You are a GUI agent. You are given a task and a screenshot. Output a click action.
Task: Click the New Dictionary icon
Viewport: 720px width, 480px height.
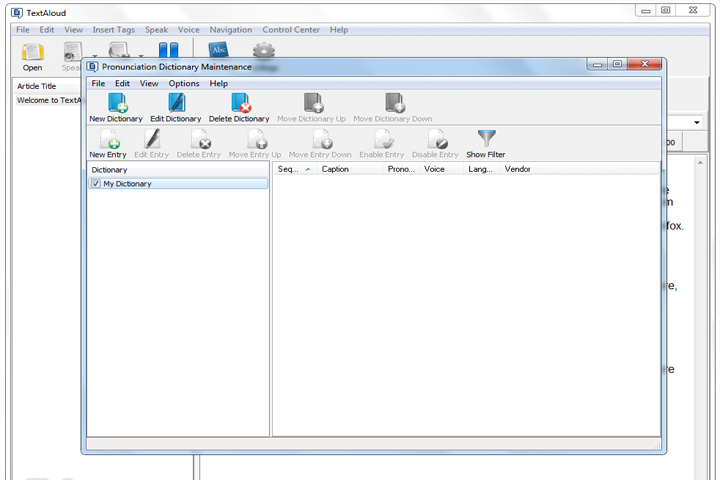[118, 103]
